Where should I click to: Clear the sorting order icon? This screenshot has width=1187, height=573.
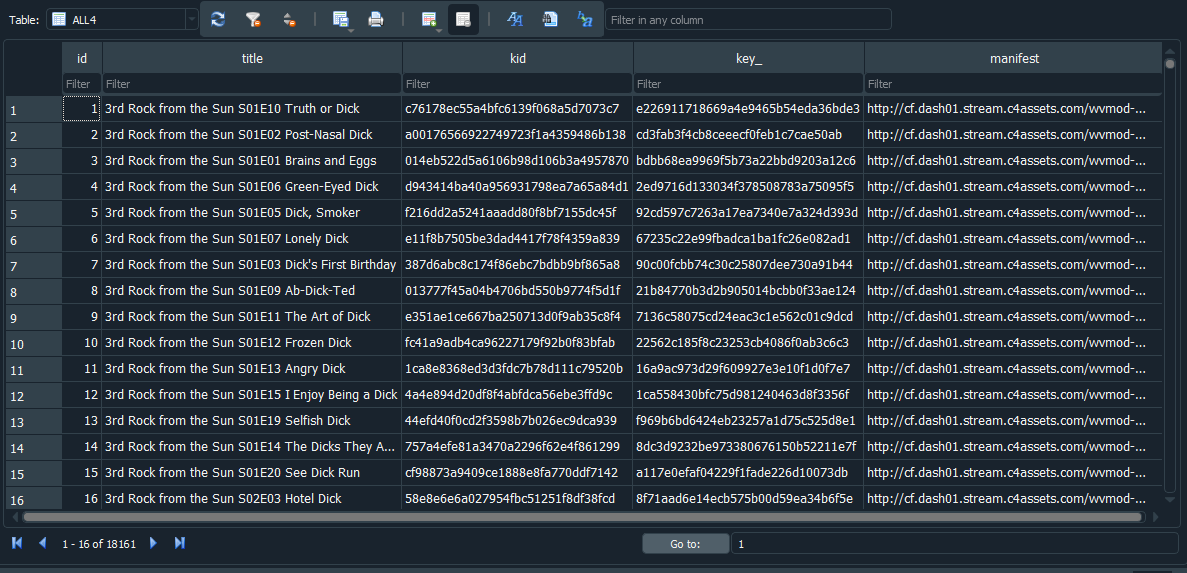(x=289, y=20)
